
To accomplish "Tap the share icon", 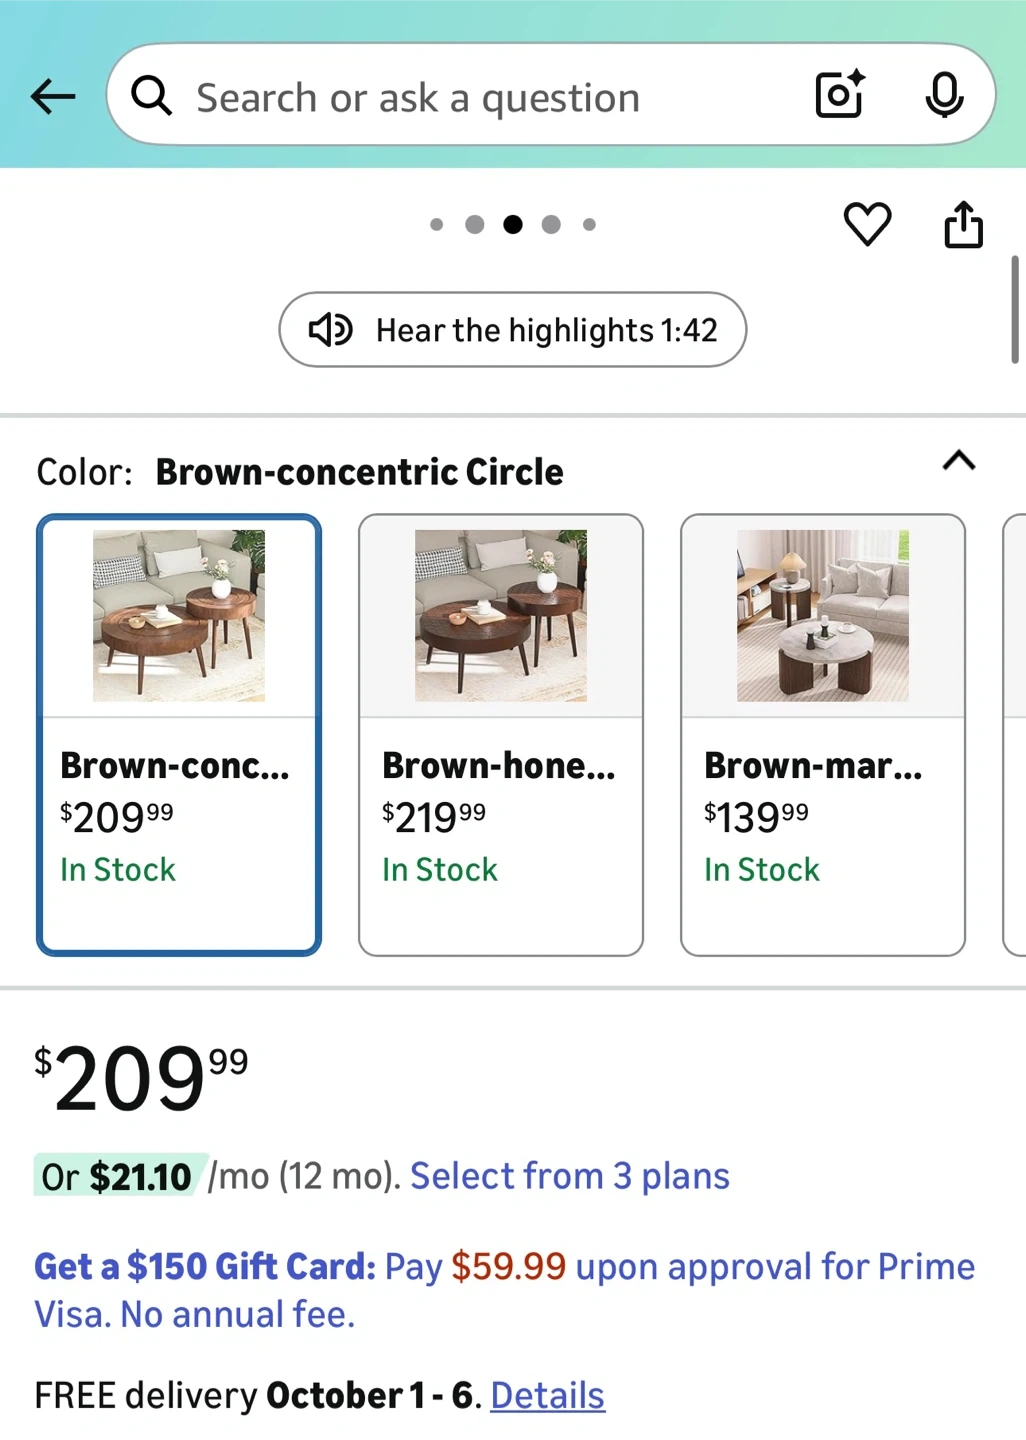I will click(x=963, y=224).
